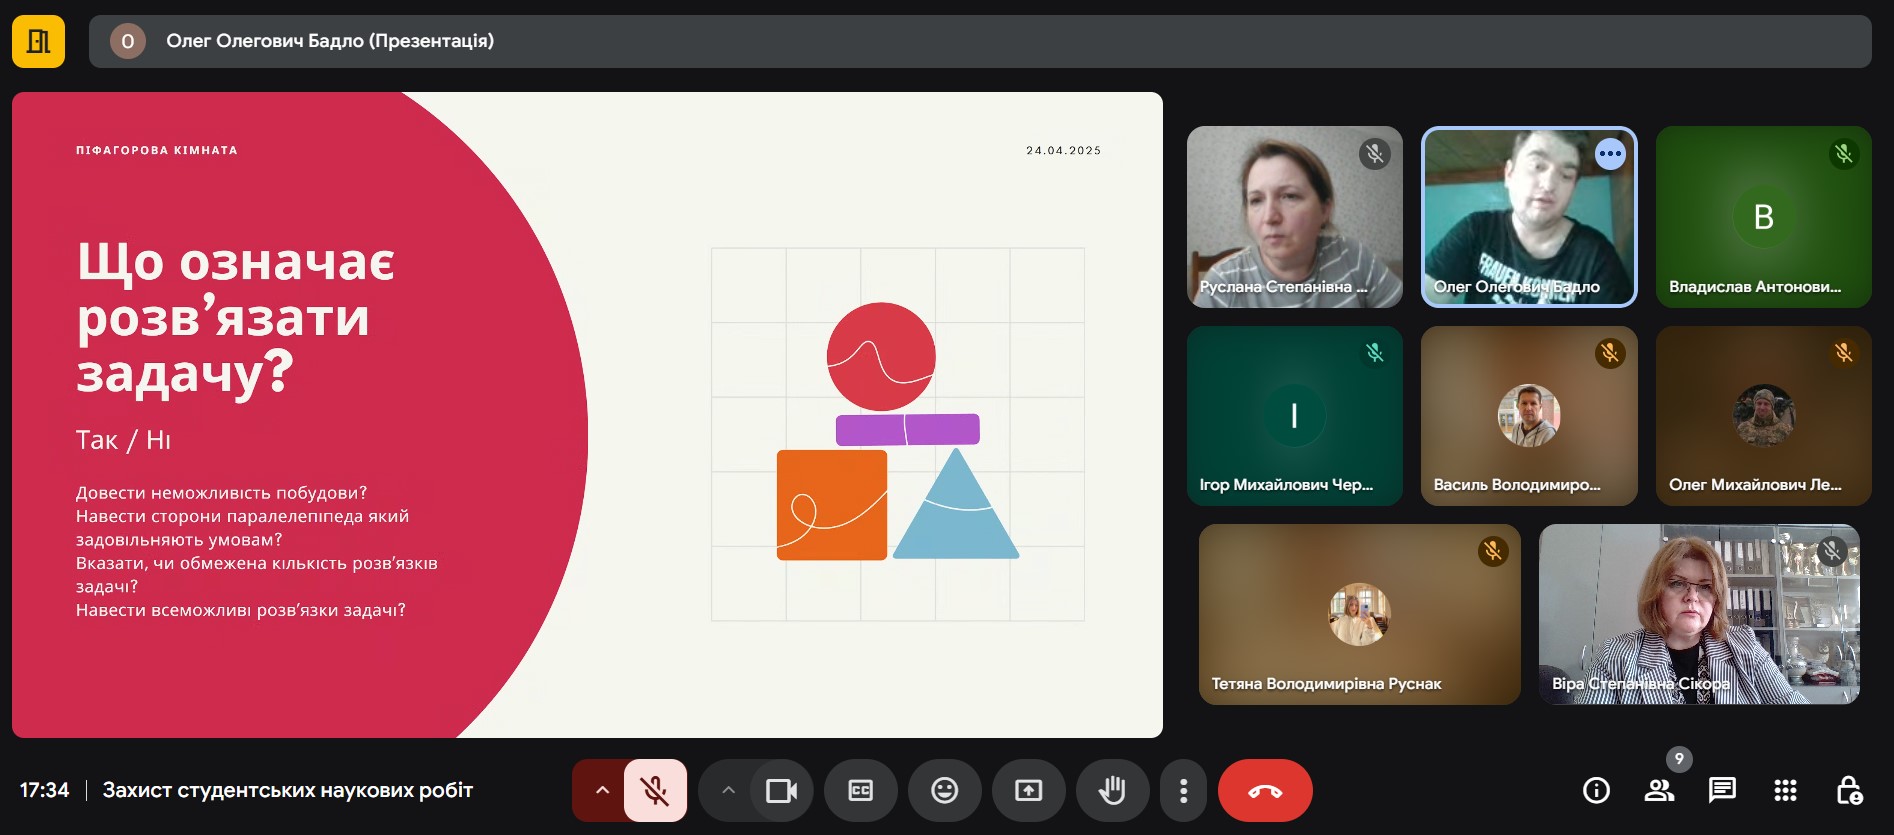Click the yellow meeting room icon
1894x835 pixels.
[38, 41]
